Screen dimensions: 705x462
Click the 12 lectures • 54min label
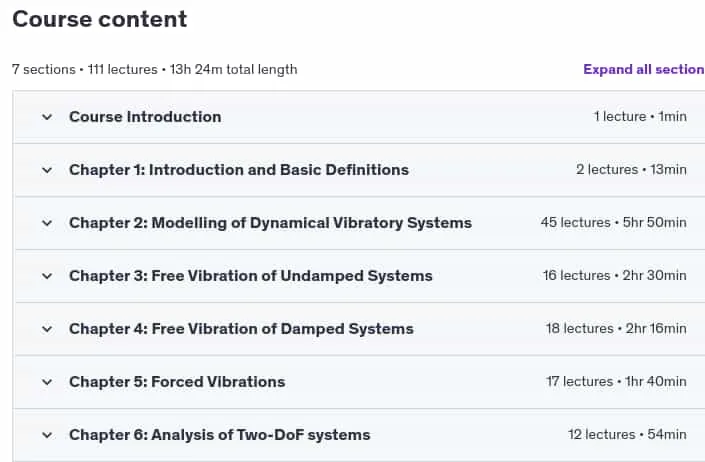[627, 435]
